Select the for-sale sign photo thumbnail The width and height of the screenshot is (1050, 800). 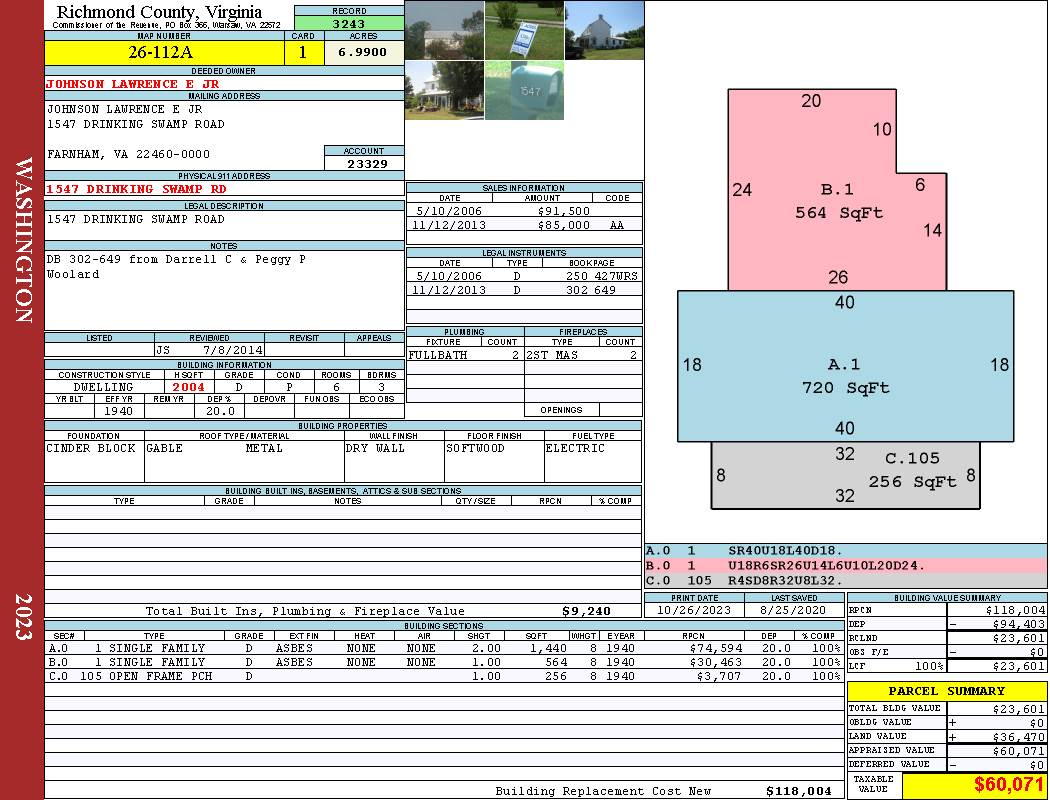[524, 30]
